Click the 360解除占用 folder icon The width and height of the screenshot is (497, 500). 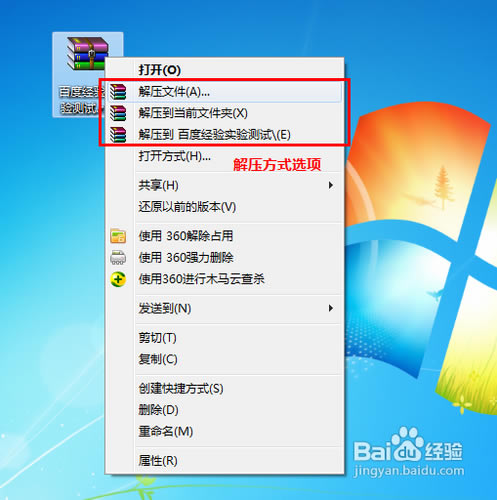tap(118, 236)
